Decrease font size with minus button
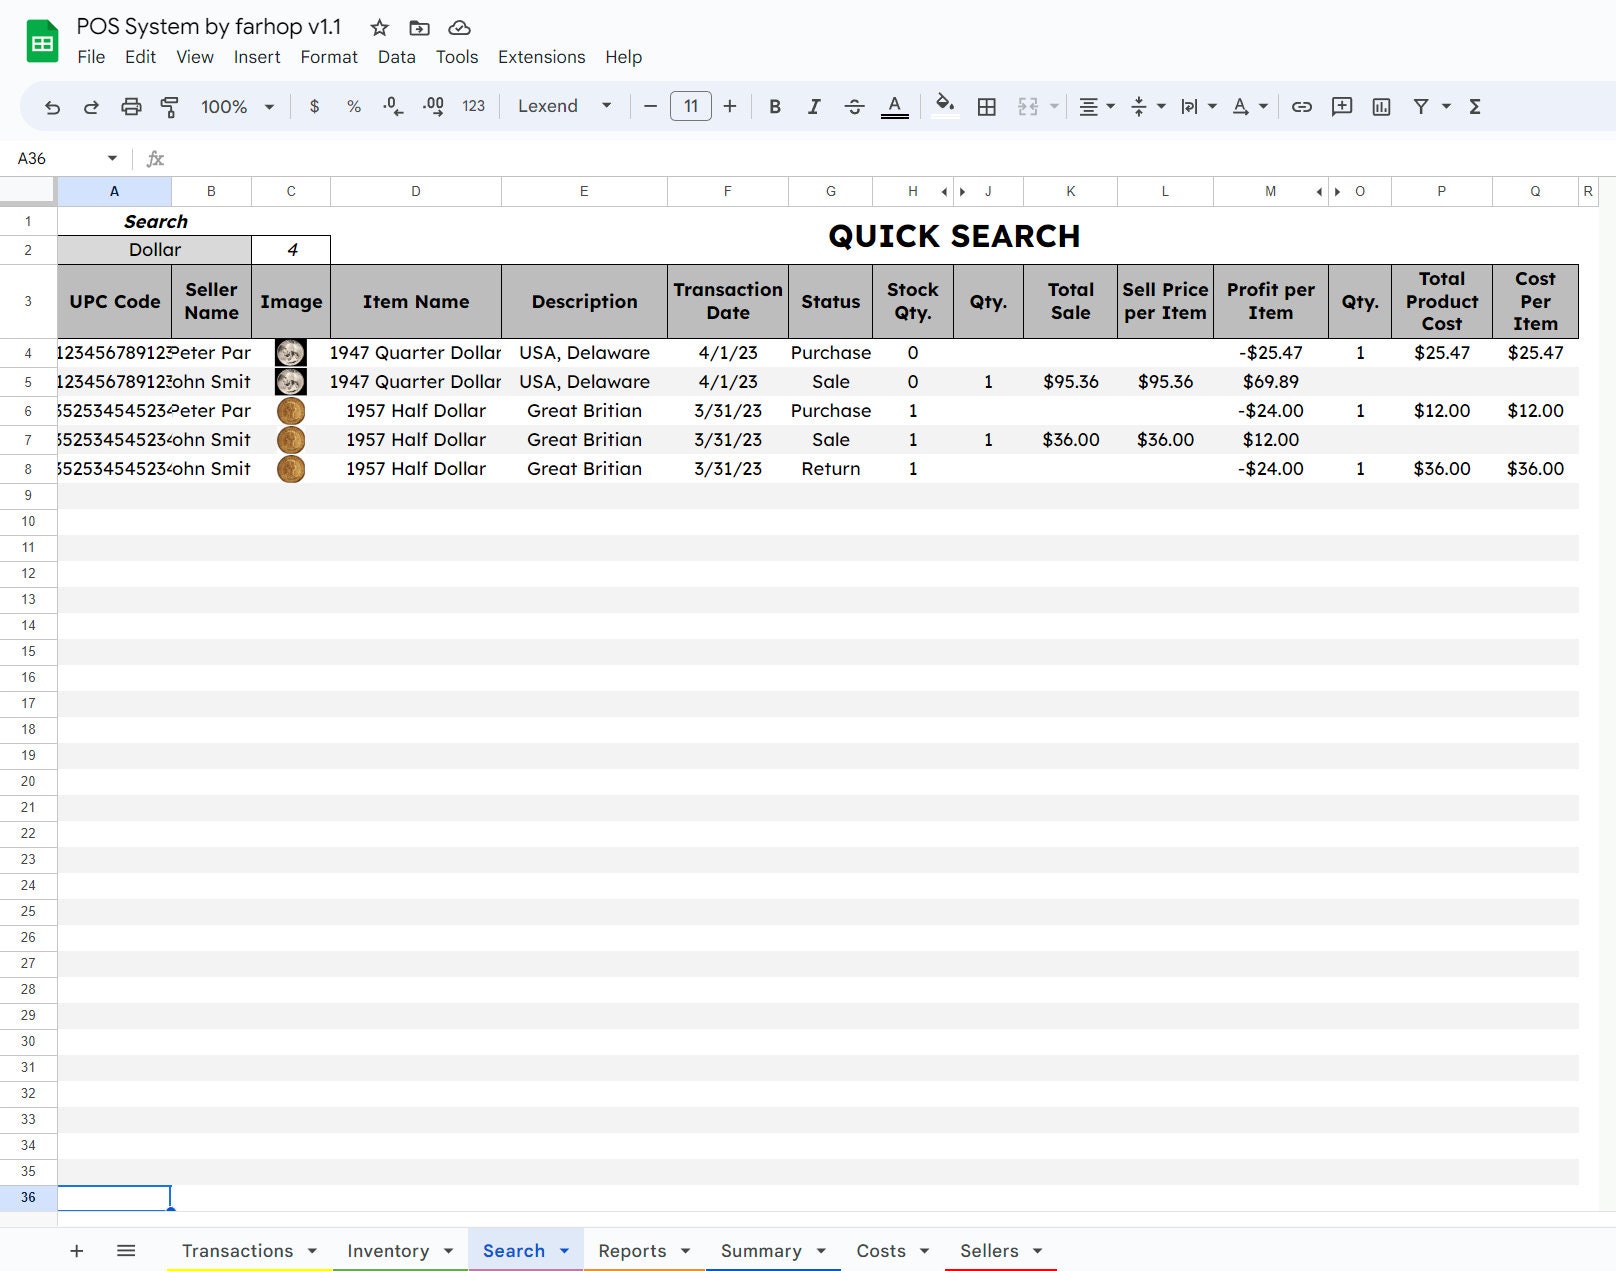Viewport: 1616px width, 1271px height. [x=650, y=107]
